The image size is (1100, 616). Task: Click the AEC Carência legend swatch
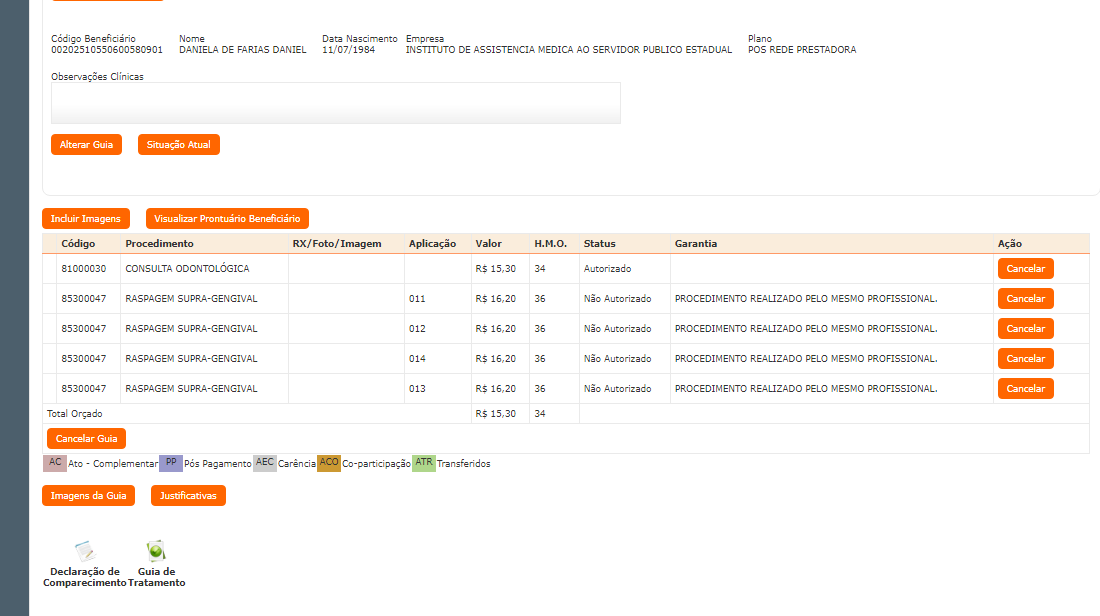[x=264, y=463]
